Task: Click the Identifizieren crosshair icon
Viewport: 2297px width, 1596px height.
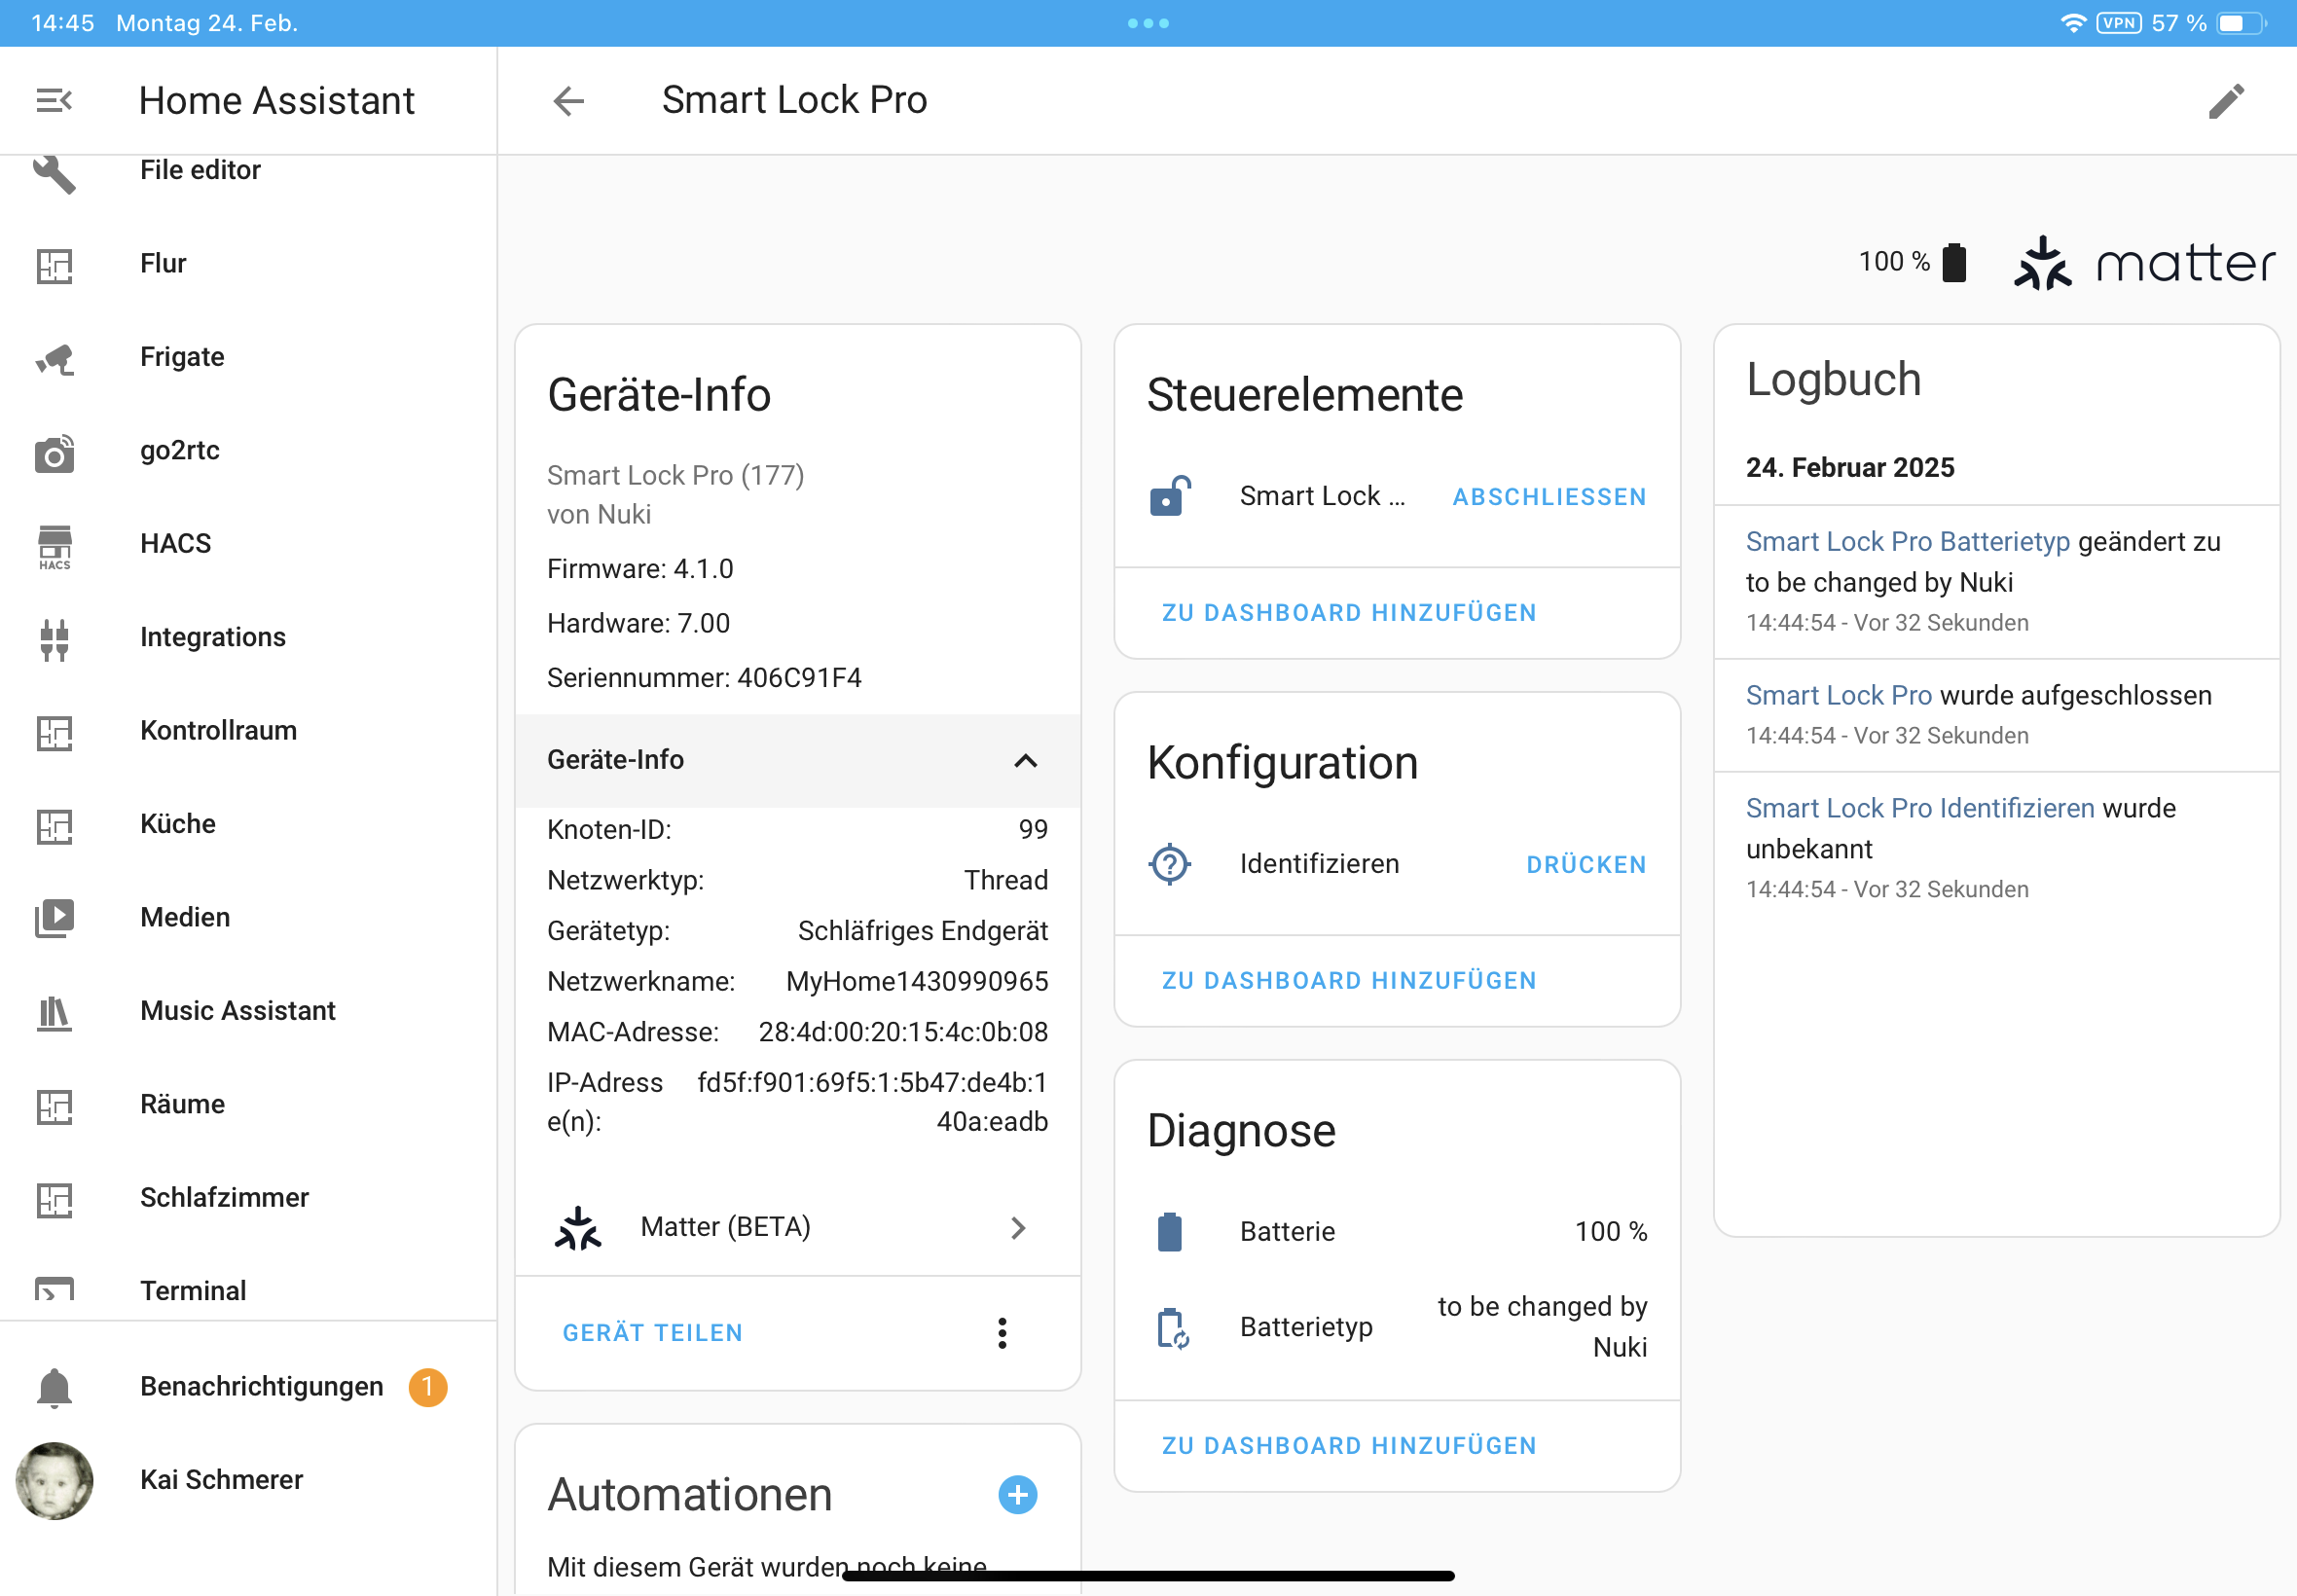Action: point(1169,864)
